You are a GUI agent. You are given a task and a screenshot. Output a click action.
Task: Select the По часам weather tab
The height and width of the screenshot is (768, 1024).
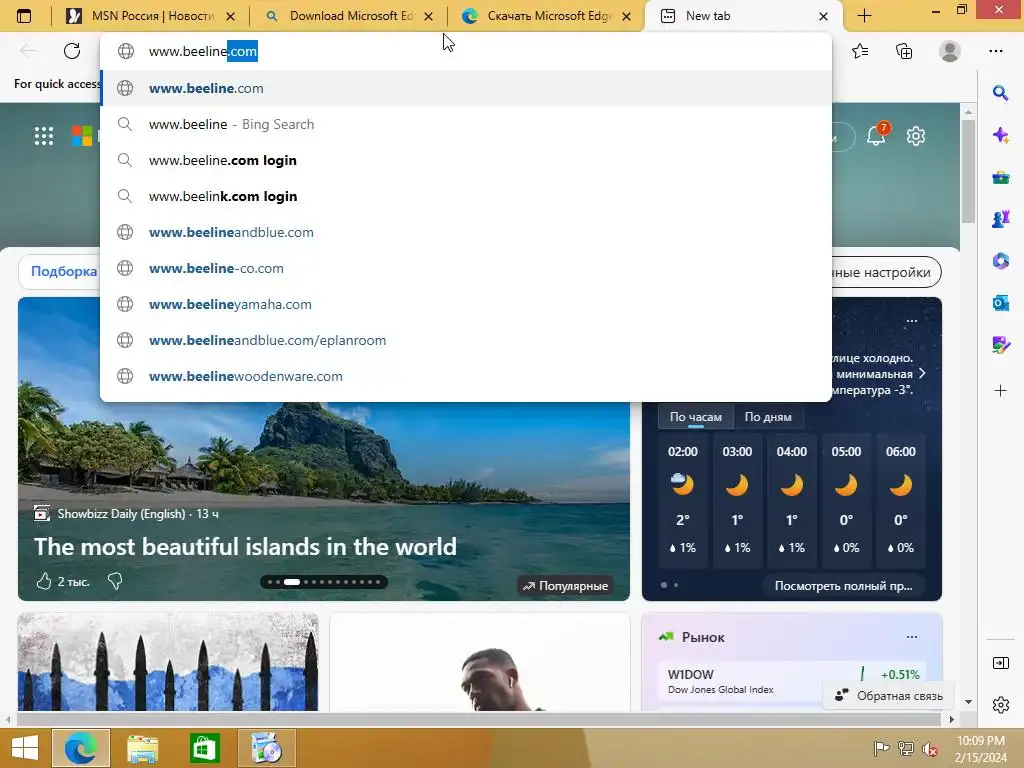coord(696,417)
